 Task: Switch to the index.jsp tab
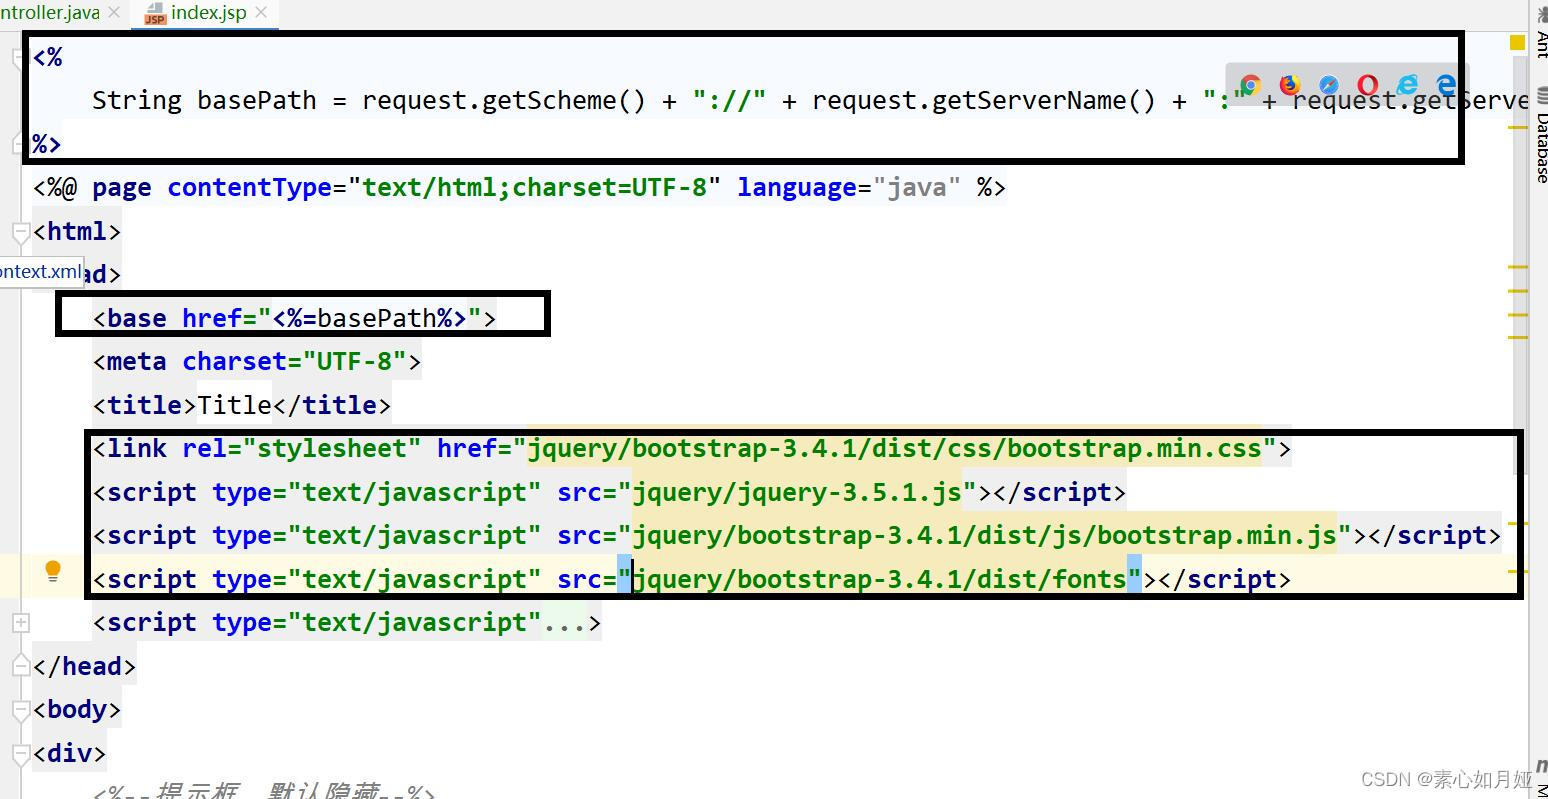click(208, 12)
